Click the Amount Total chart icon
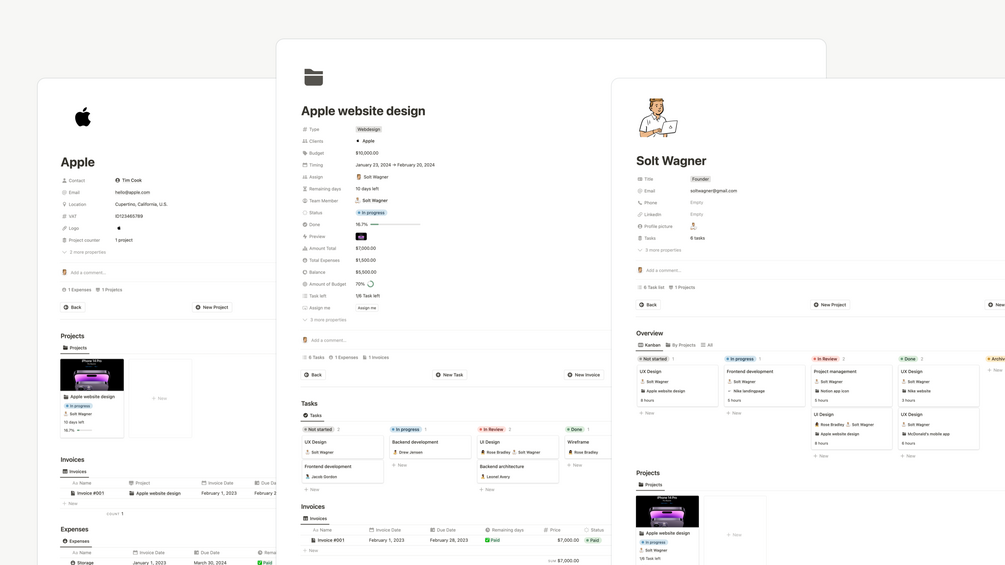The height and width of the screenshot is (565, 1005). (305, 249)
